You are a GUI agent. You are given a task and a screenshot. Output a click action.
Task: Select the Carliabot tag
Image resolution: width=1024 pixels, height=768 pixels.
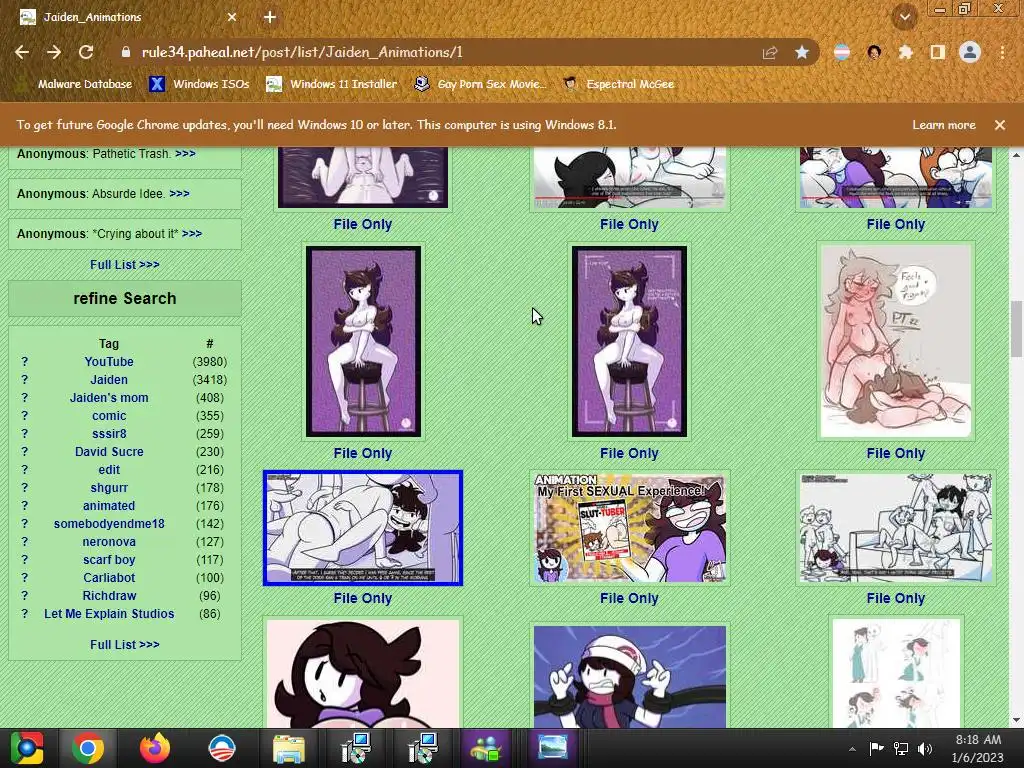tap(109, 578)
